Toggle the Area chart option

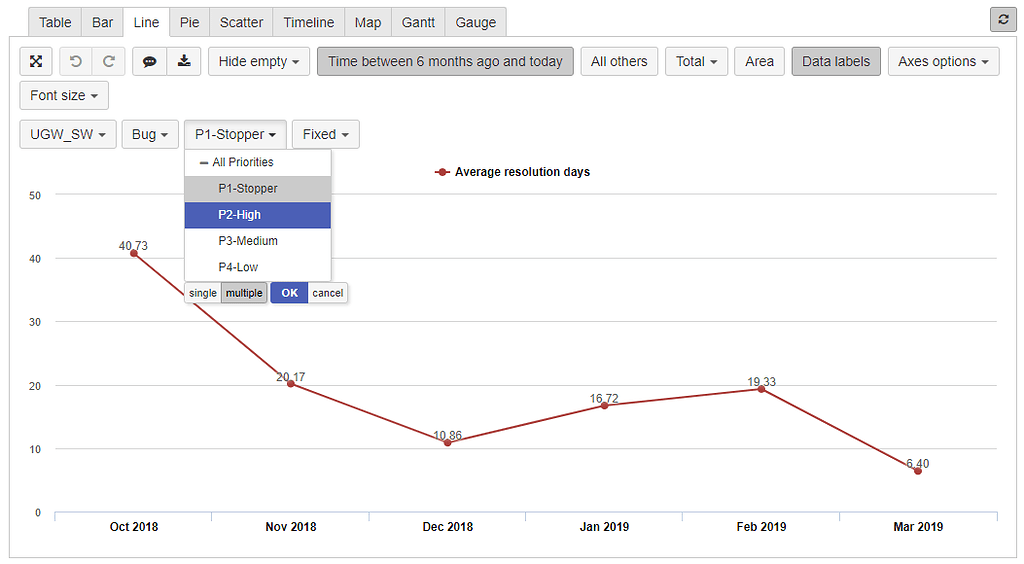tap(759, 62)
